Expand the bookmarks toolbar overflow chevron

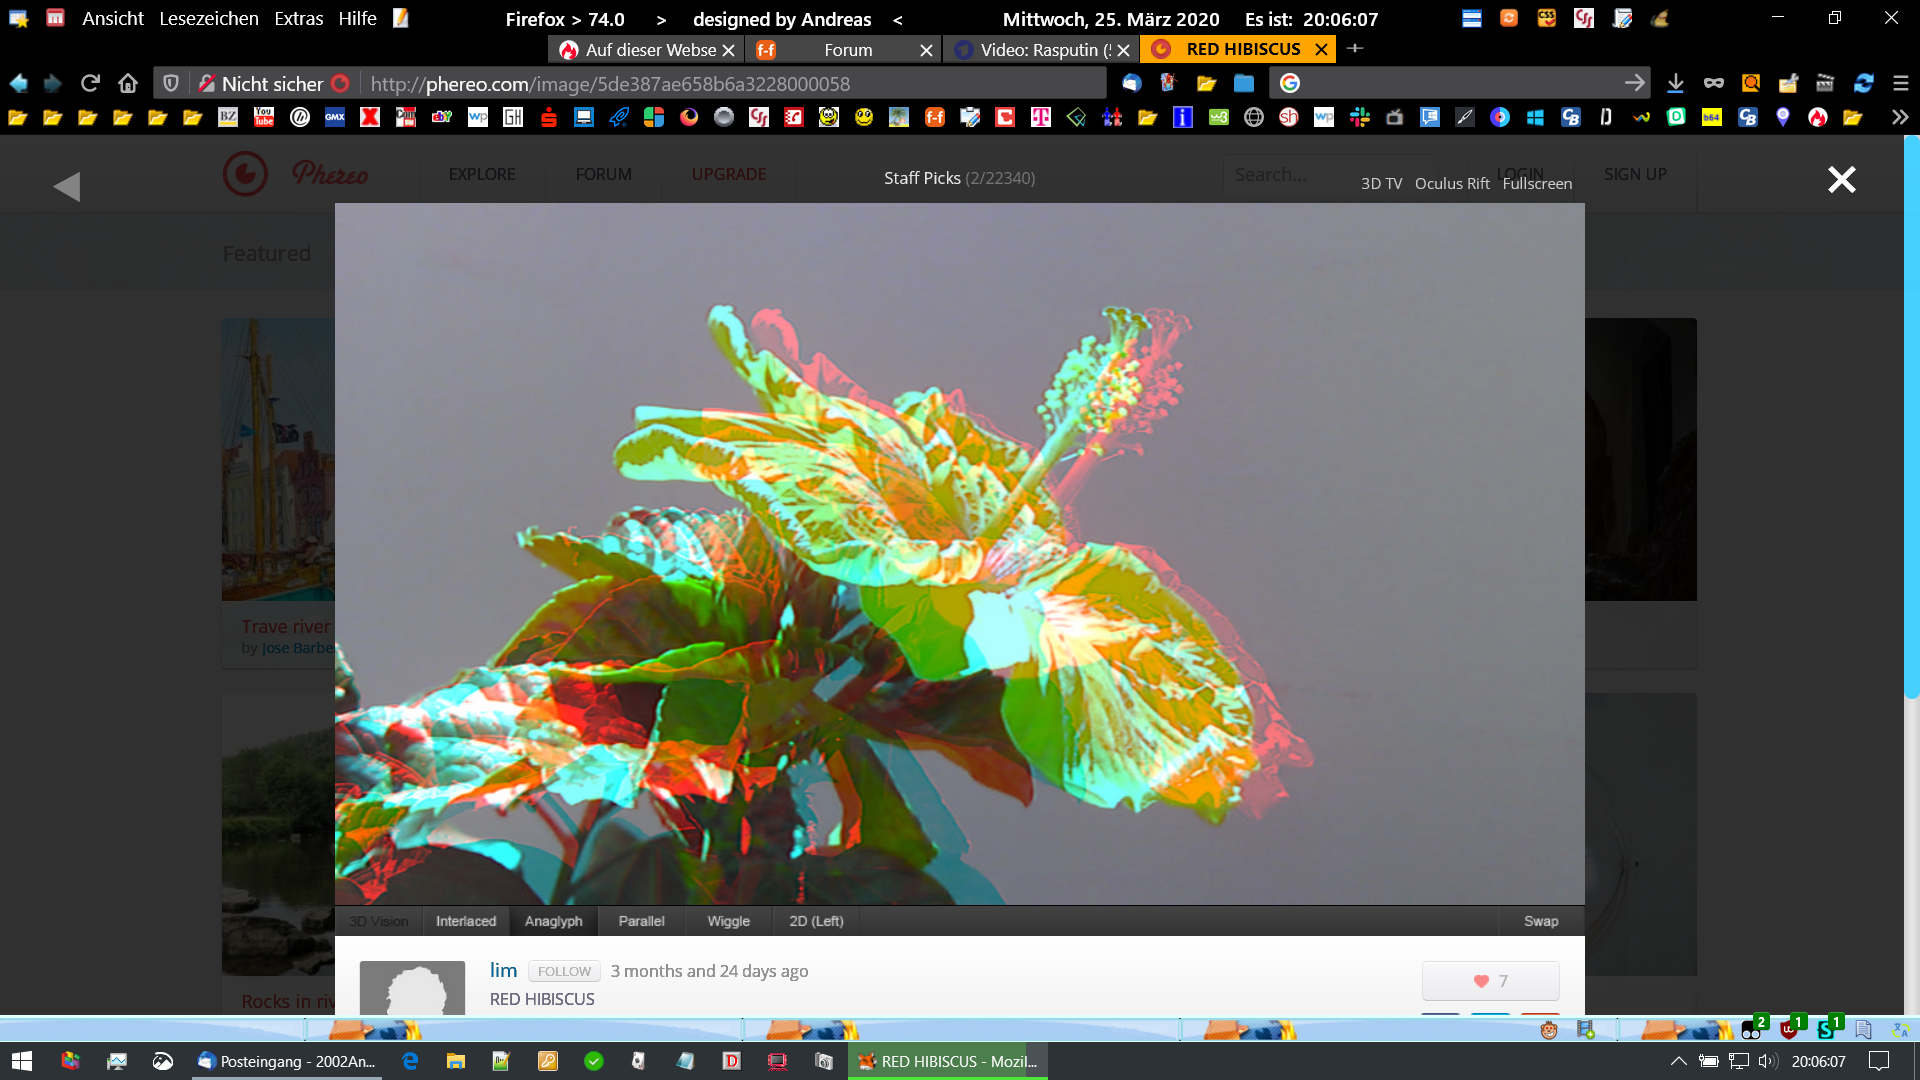pyautogui.click(x=1899, y=117)
